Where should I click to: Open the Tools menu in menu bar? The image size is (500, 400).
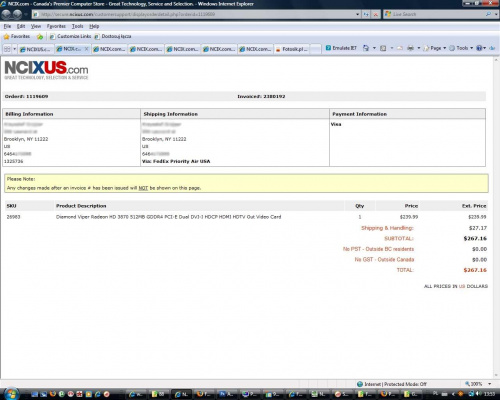[77, 26]
